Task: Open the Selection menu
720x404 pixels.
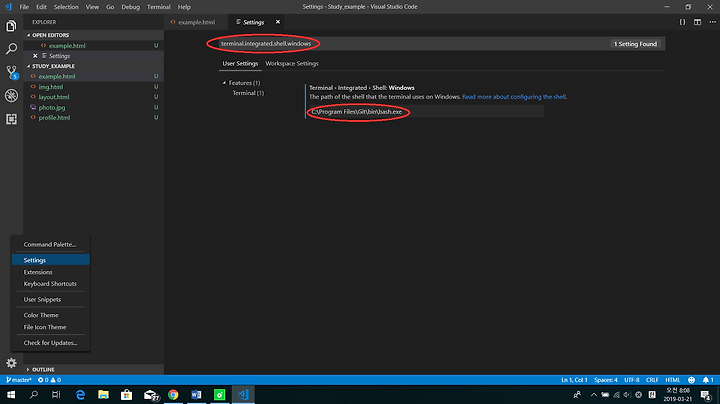Action: click(x=66, y=7)
